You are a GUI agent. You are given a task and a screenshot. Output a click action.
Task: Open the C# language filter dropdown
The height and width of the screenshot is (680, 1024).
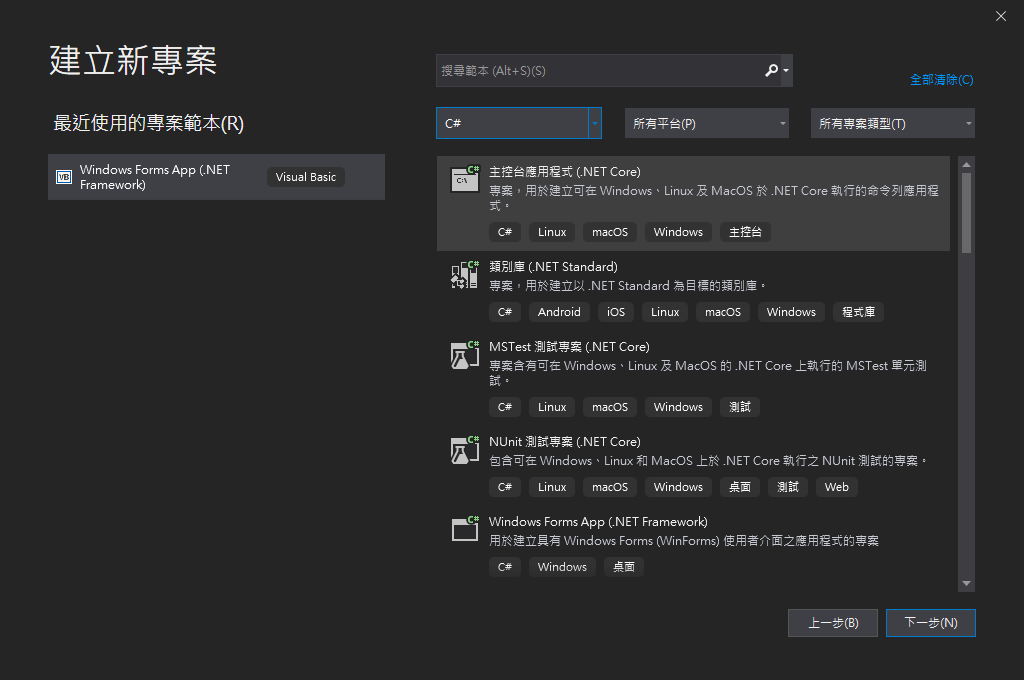point(519,123)
